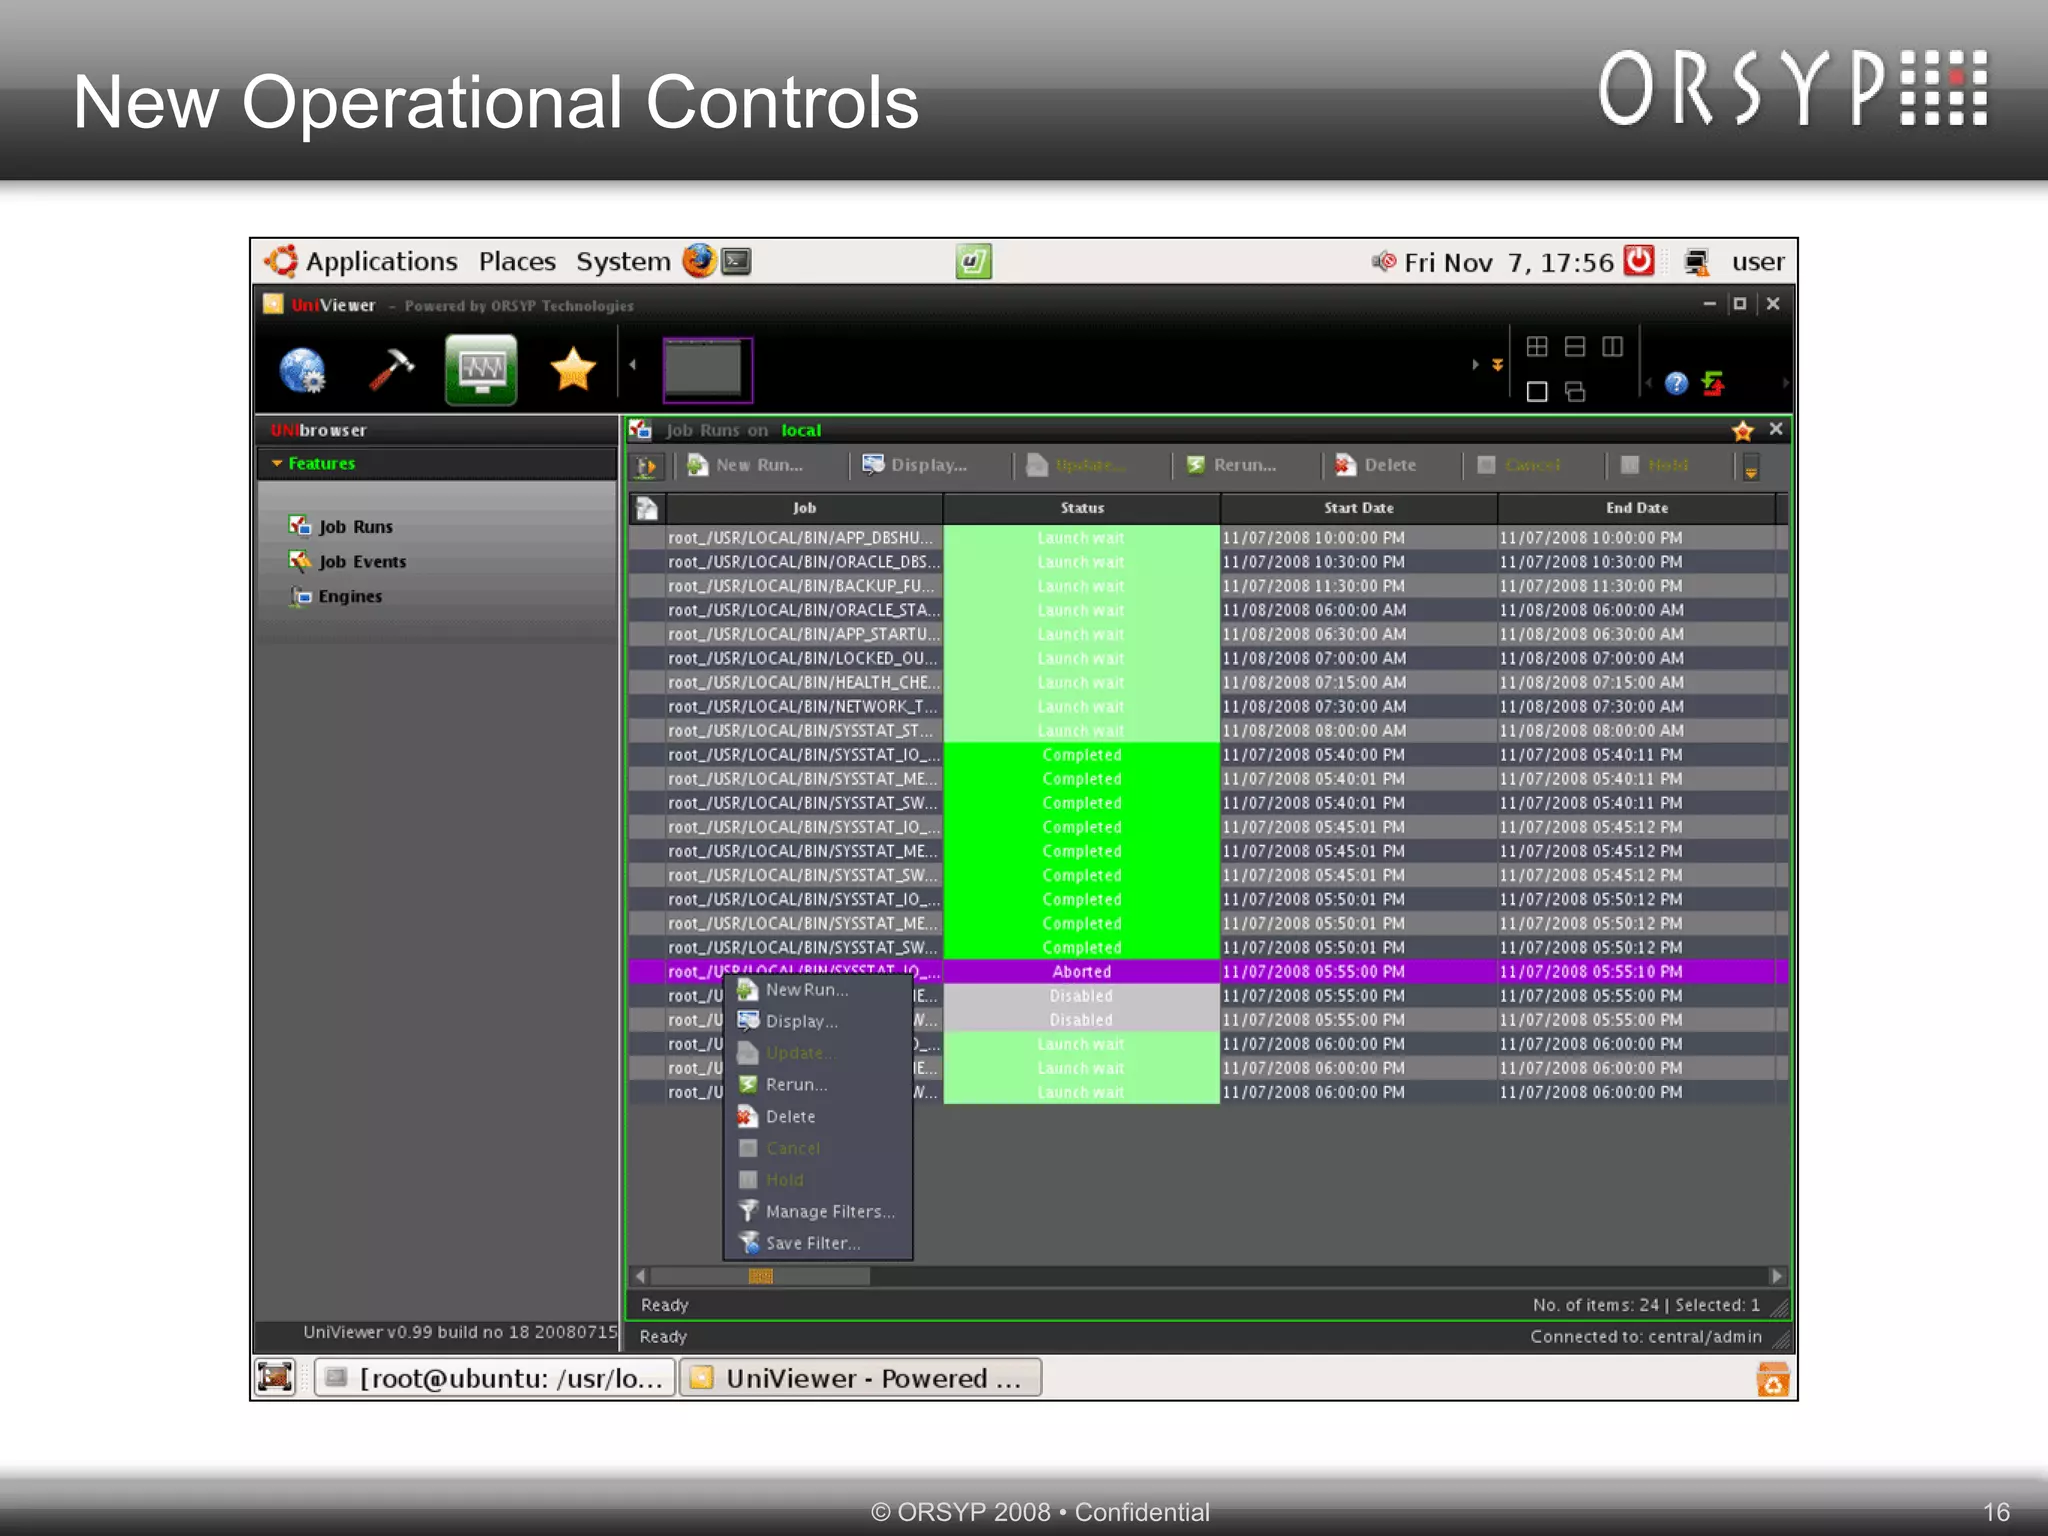The width and height of the screenshot is (2048, 1536).
Task: Click the disabled Cancel toolbar button
Action: 1519,465
